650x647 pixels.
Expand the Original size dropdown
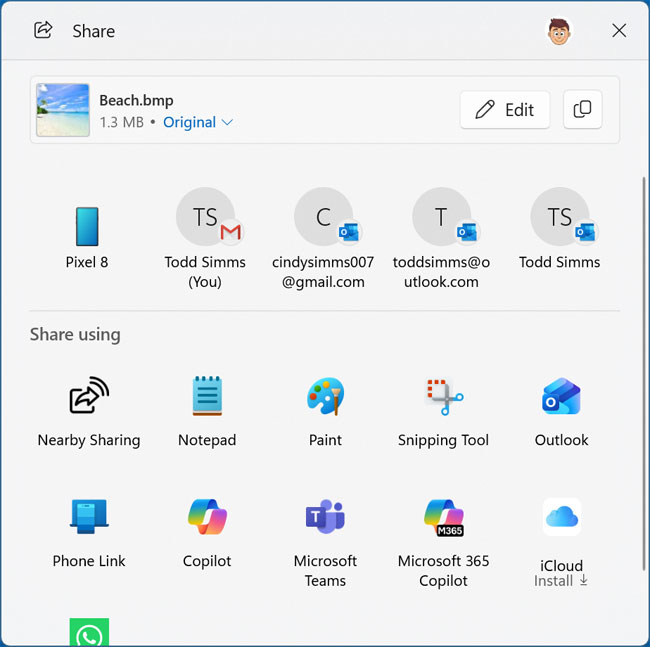(198, 122)
